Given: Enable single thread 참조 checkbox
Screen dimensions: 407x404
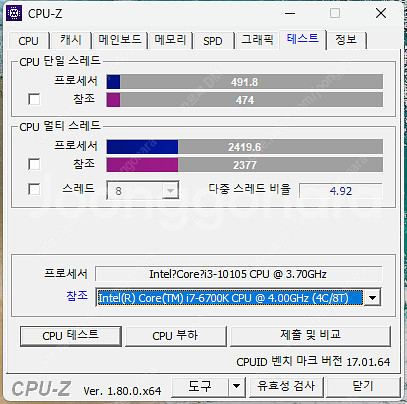Looking at the screenshot, I should tap(34, 99).
